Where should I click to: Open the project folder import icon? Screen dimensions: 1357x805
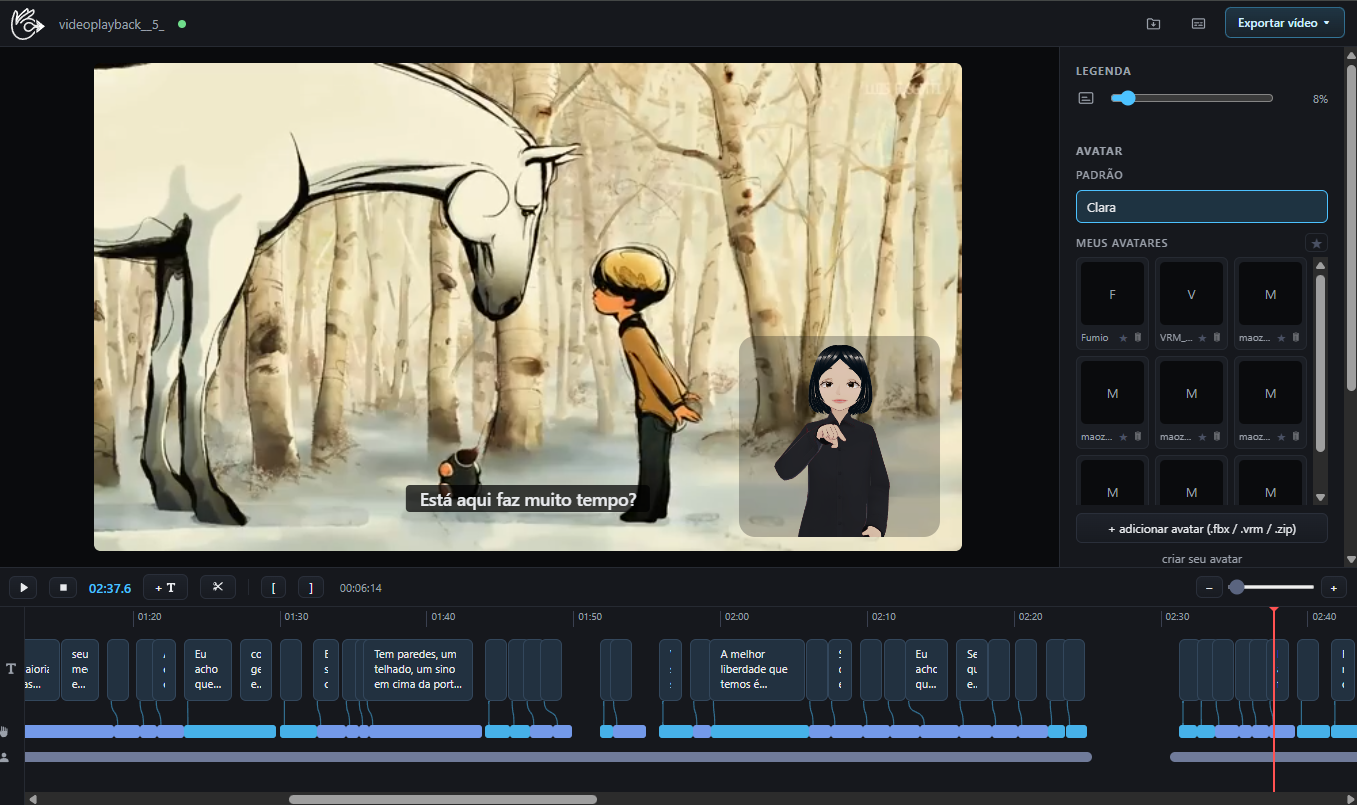(x=1153, y=23)
